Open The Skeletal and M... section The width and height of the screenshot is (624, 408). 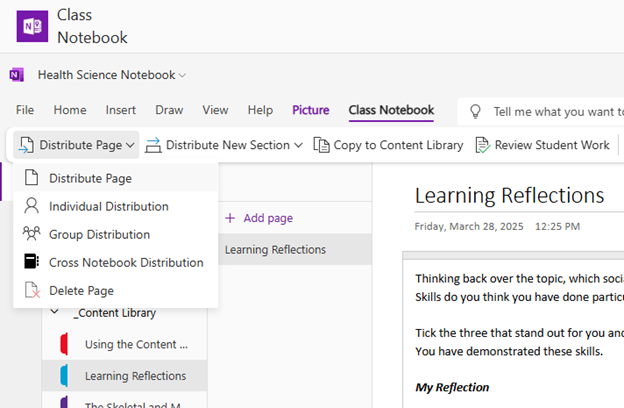(125, 401)
